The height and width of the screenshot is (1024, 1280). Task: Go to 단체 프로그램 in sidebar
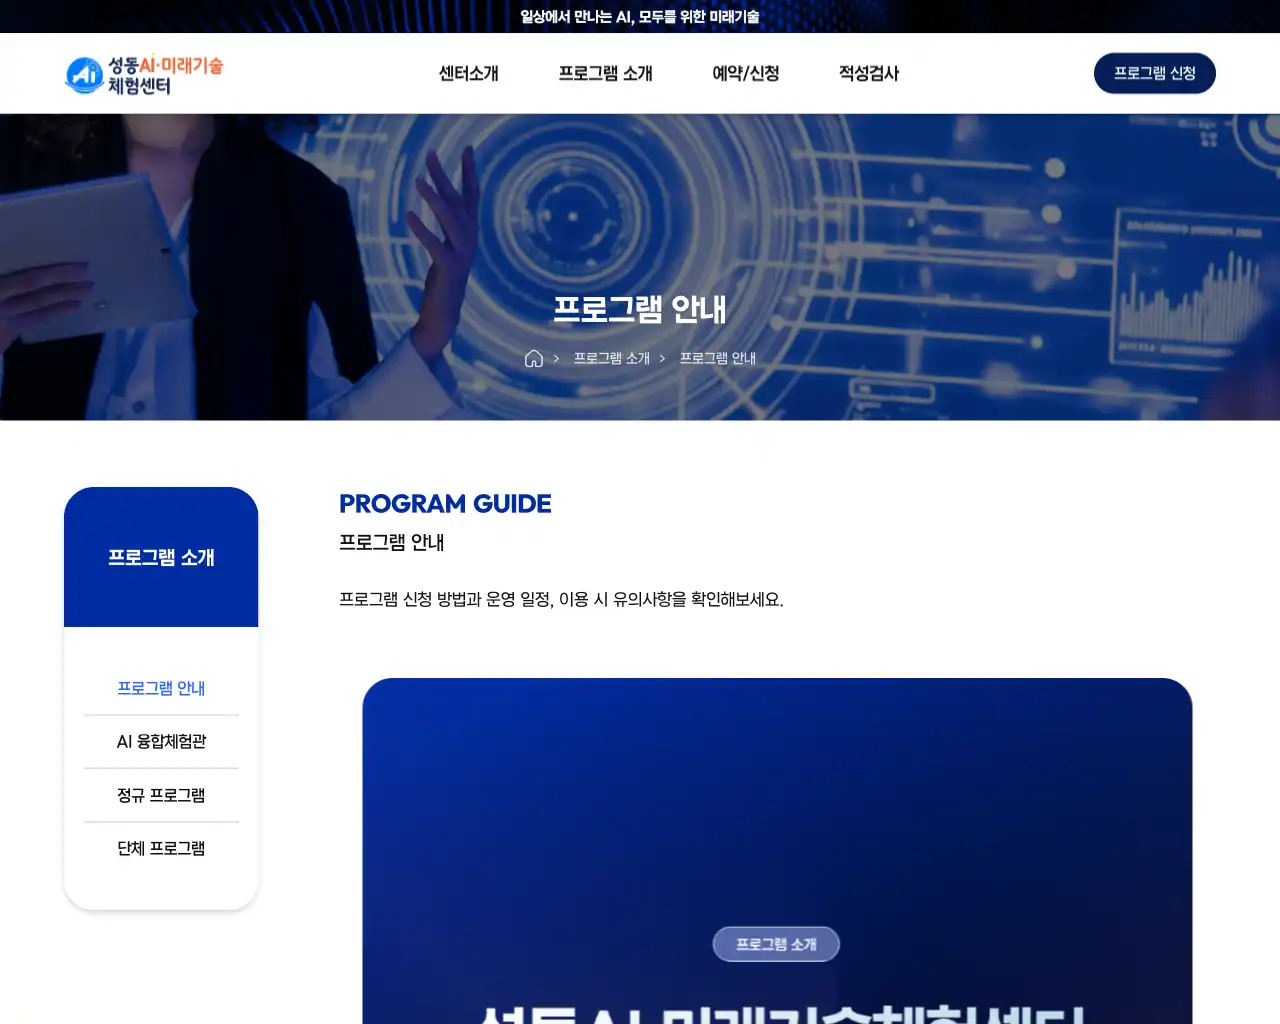pos(161,848)
